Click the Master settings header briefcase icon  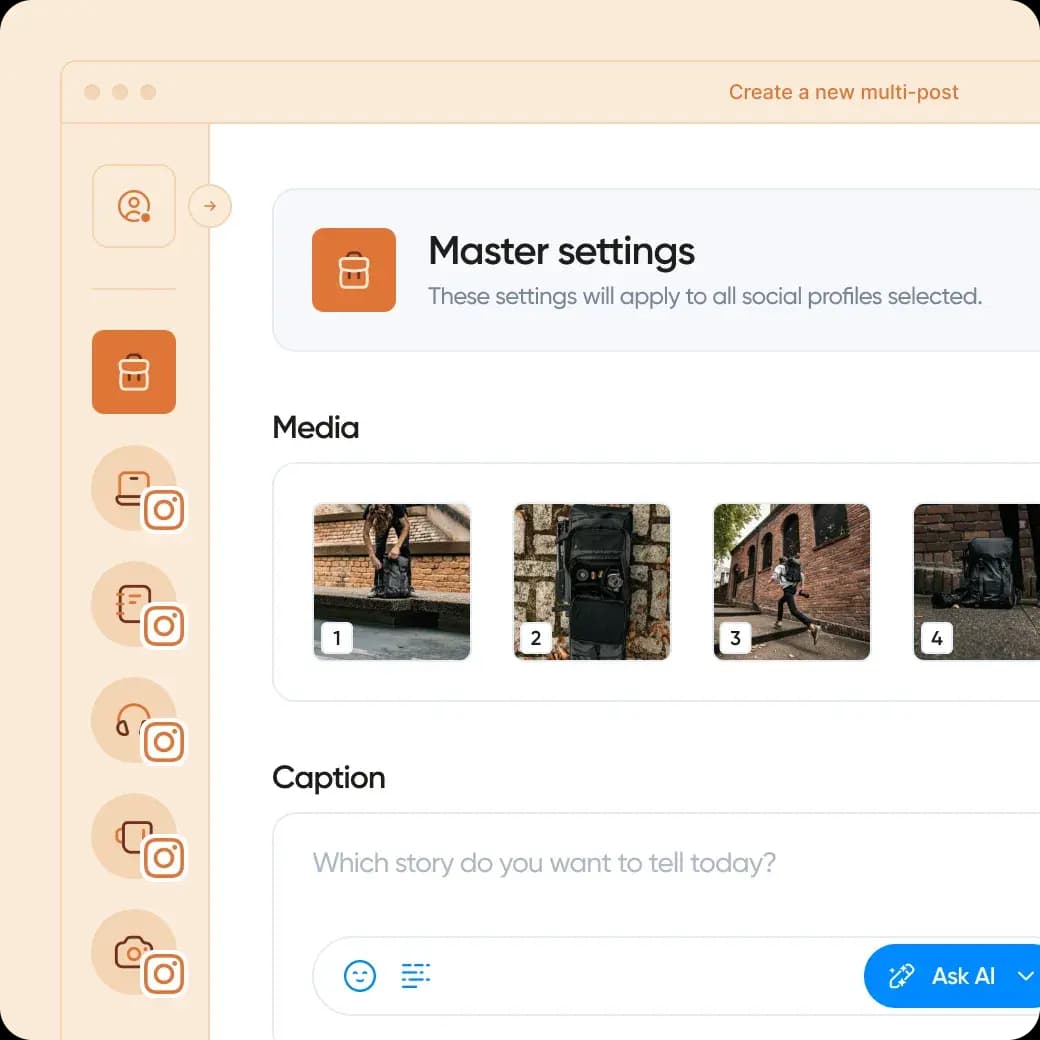(x=354, y=270)
